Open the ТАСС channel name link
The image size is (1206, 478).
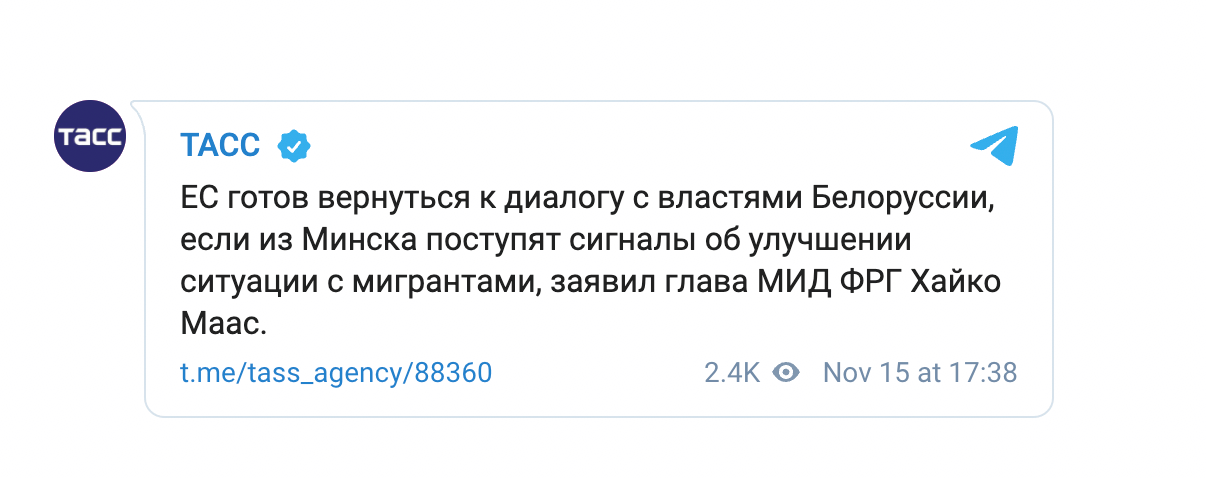tap(220, 146)
